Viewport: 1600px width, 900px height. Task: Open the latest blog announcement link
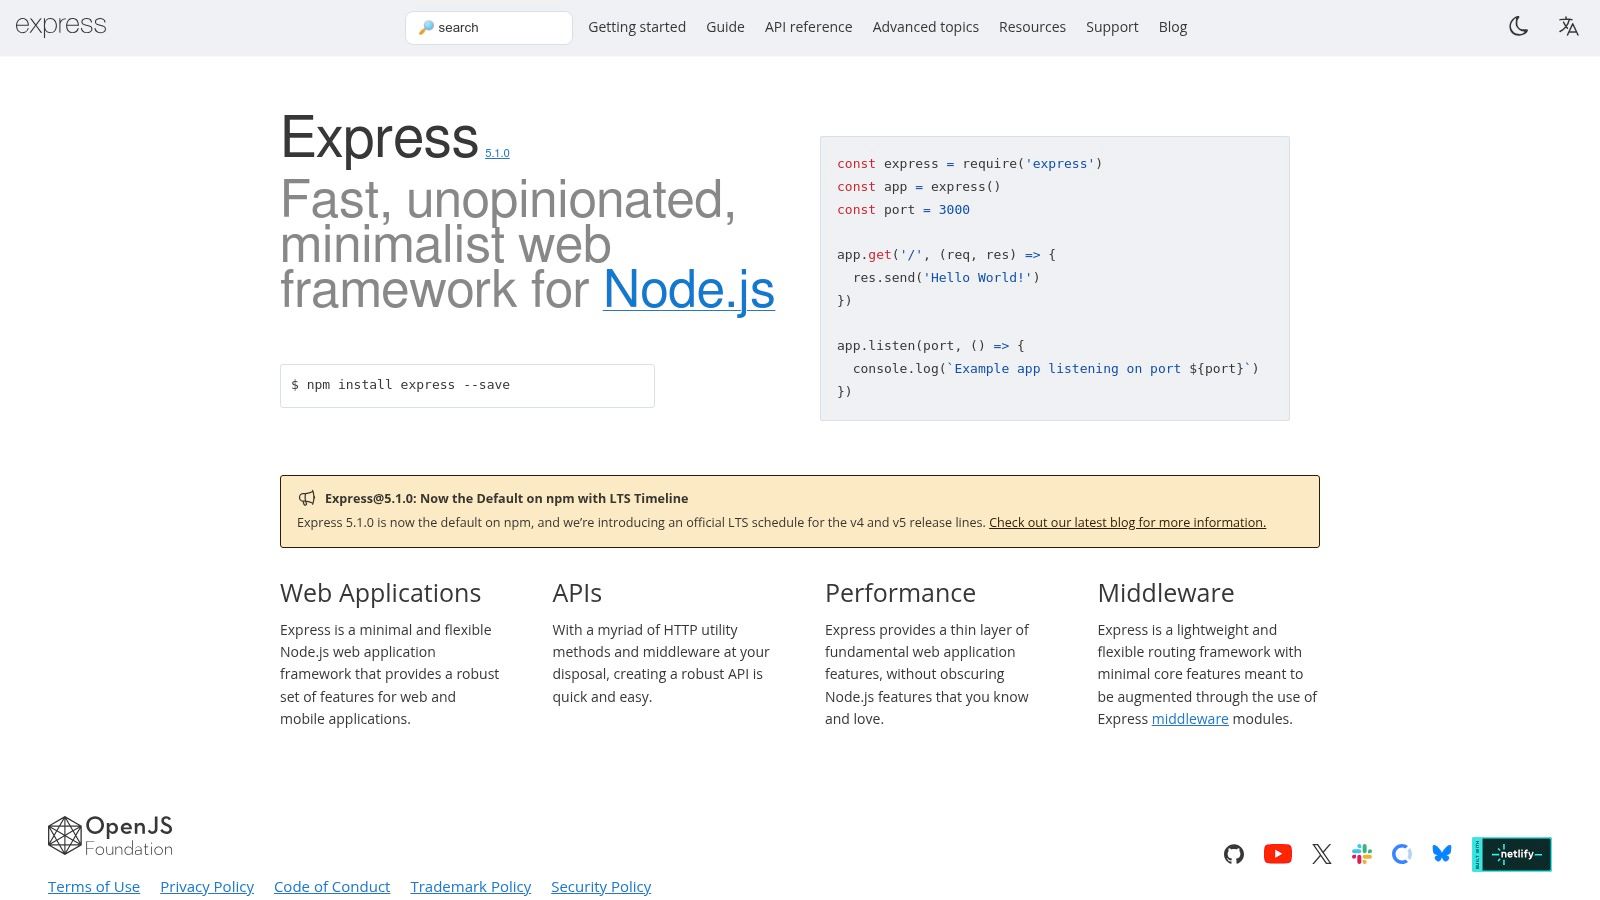pyautogui.click(x=1127, y=523)
